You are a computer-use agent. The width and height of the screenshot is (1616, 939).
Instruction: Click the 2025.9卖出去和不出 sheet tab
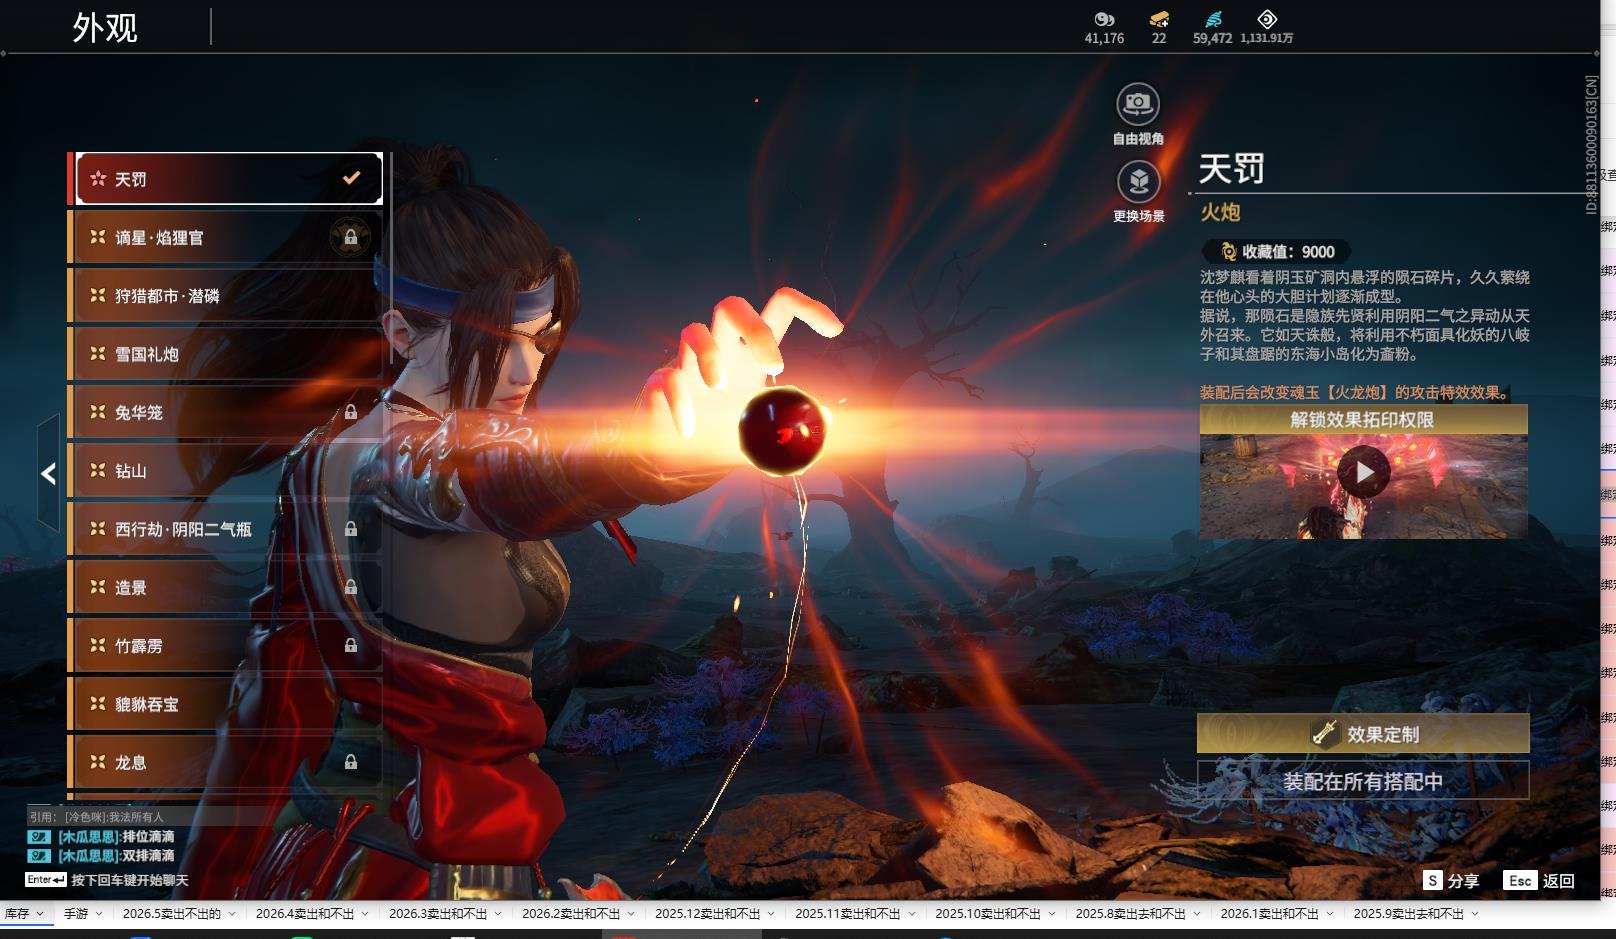tap(1409, 914)
